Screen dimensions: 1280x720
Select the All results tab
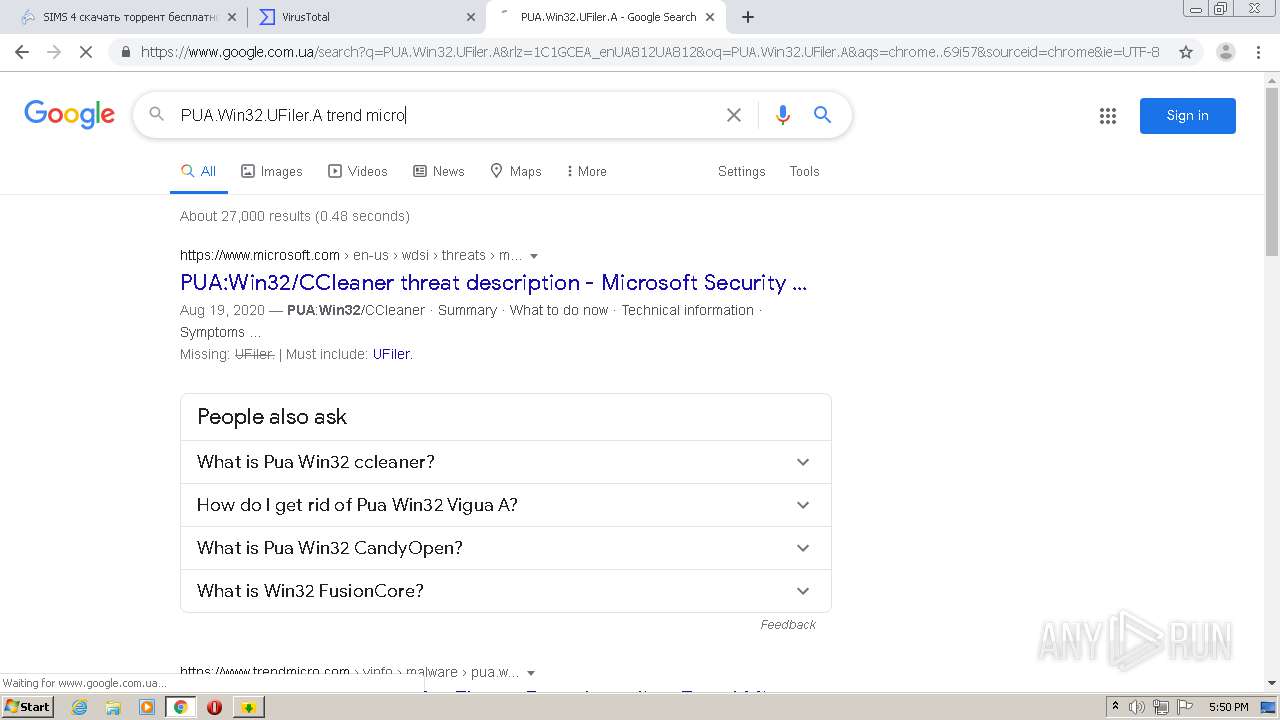tap(198, 171)
